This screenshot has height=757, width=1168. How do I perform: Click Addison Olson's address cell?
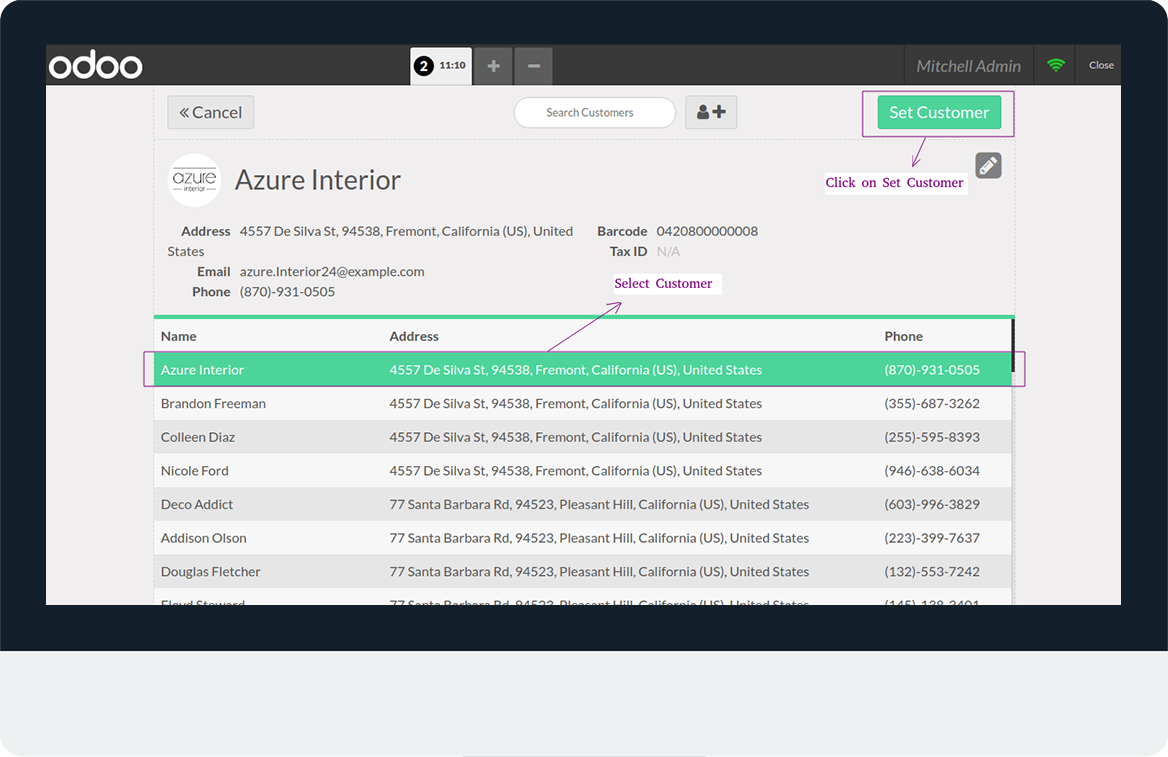pyautogui.click(x=599, y=537)
